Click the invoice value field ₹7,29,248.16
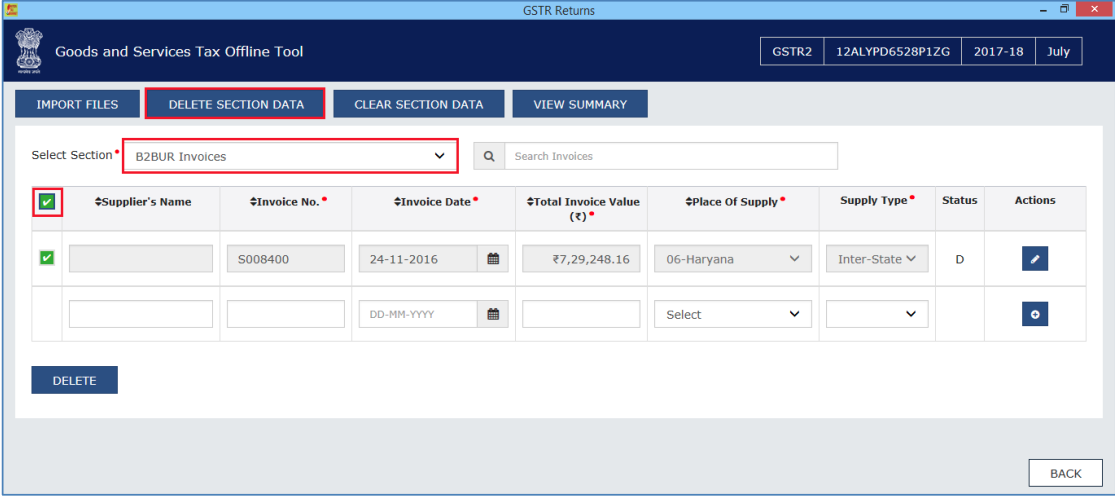Screen dimensions: 1115x496 coord(581,259)
